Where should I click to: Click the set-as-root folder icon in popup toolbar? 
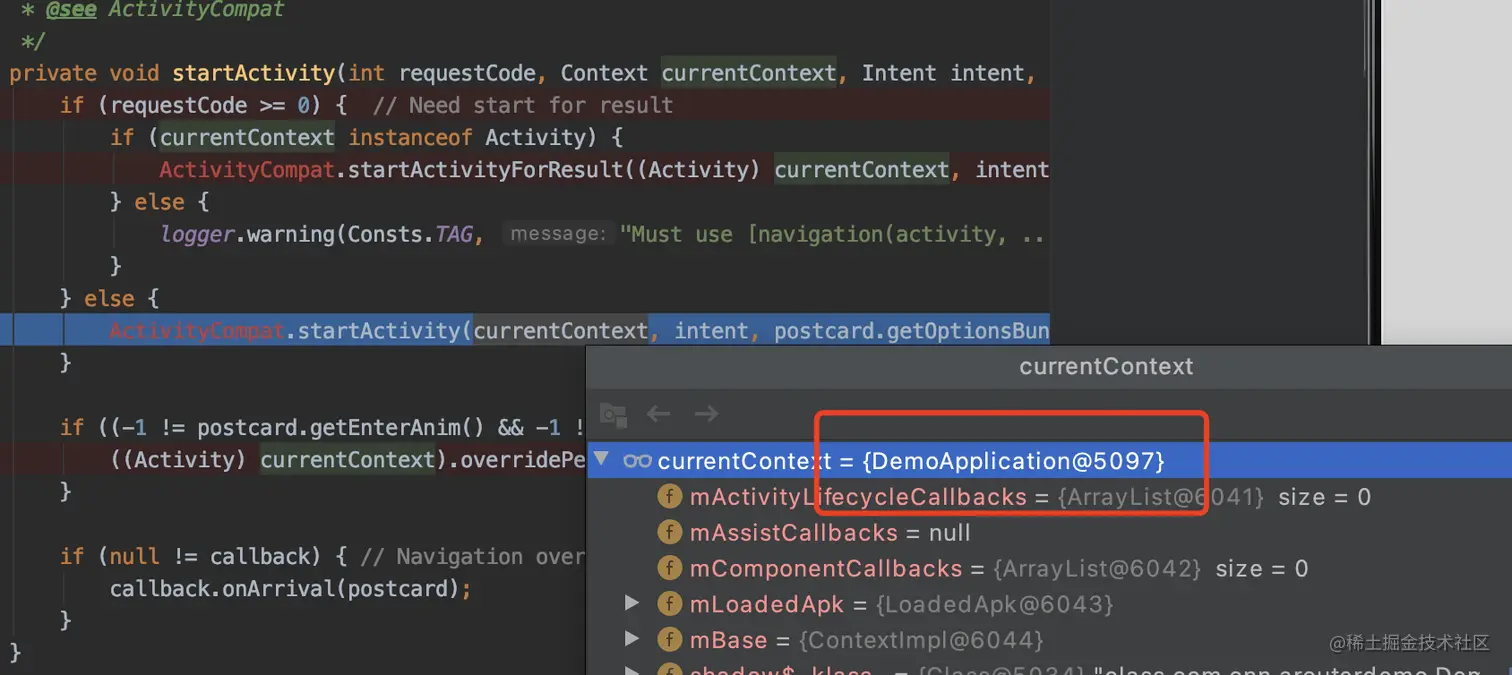[x=613, y=414]
